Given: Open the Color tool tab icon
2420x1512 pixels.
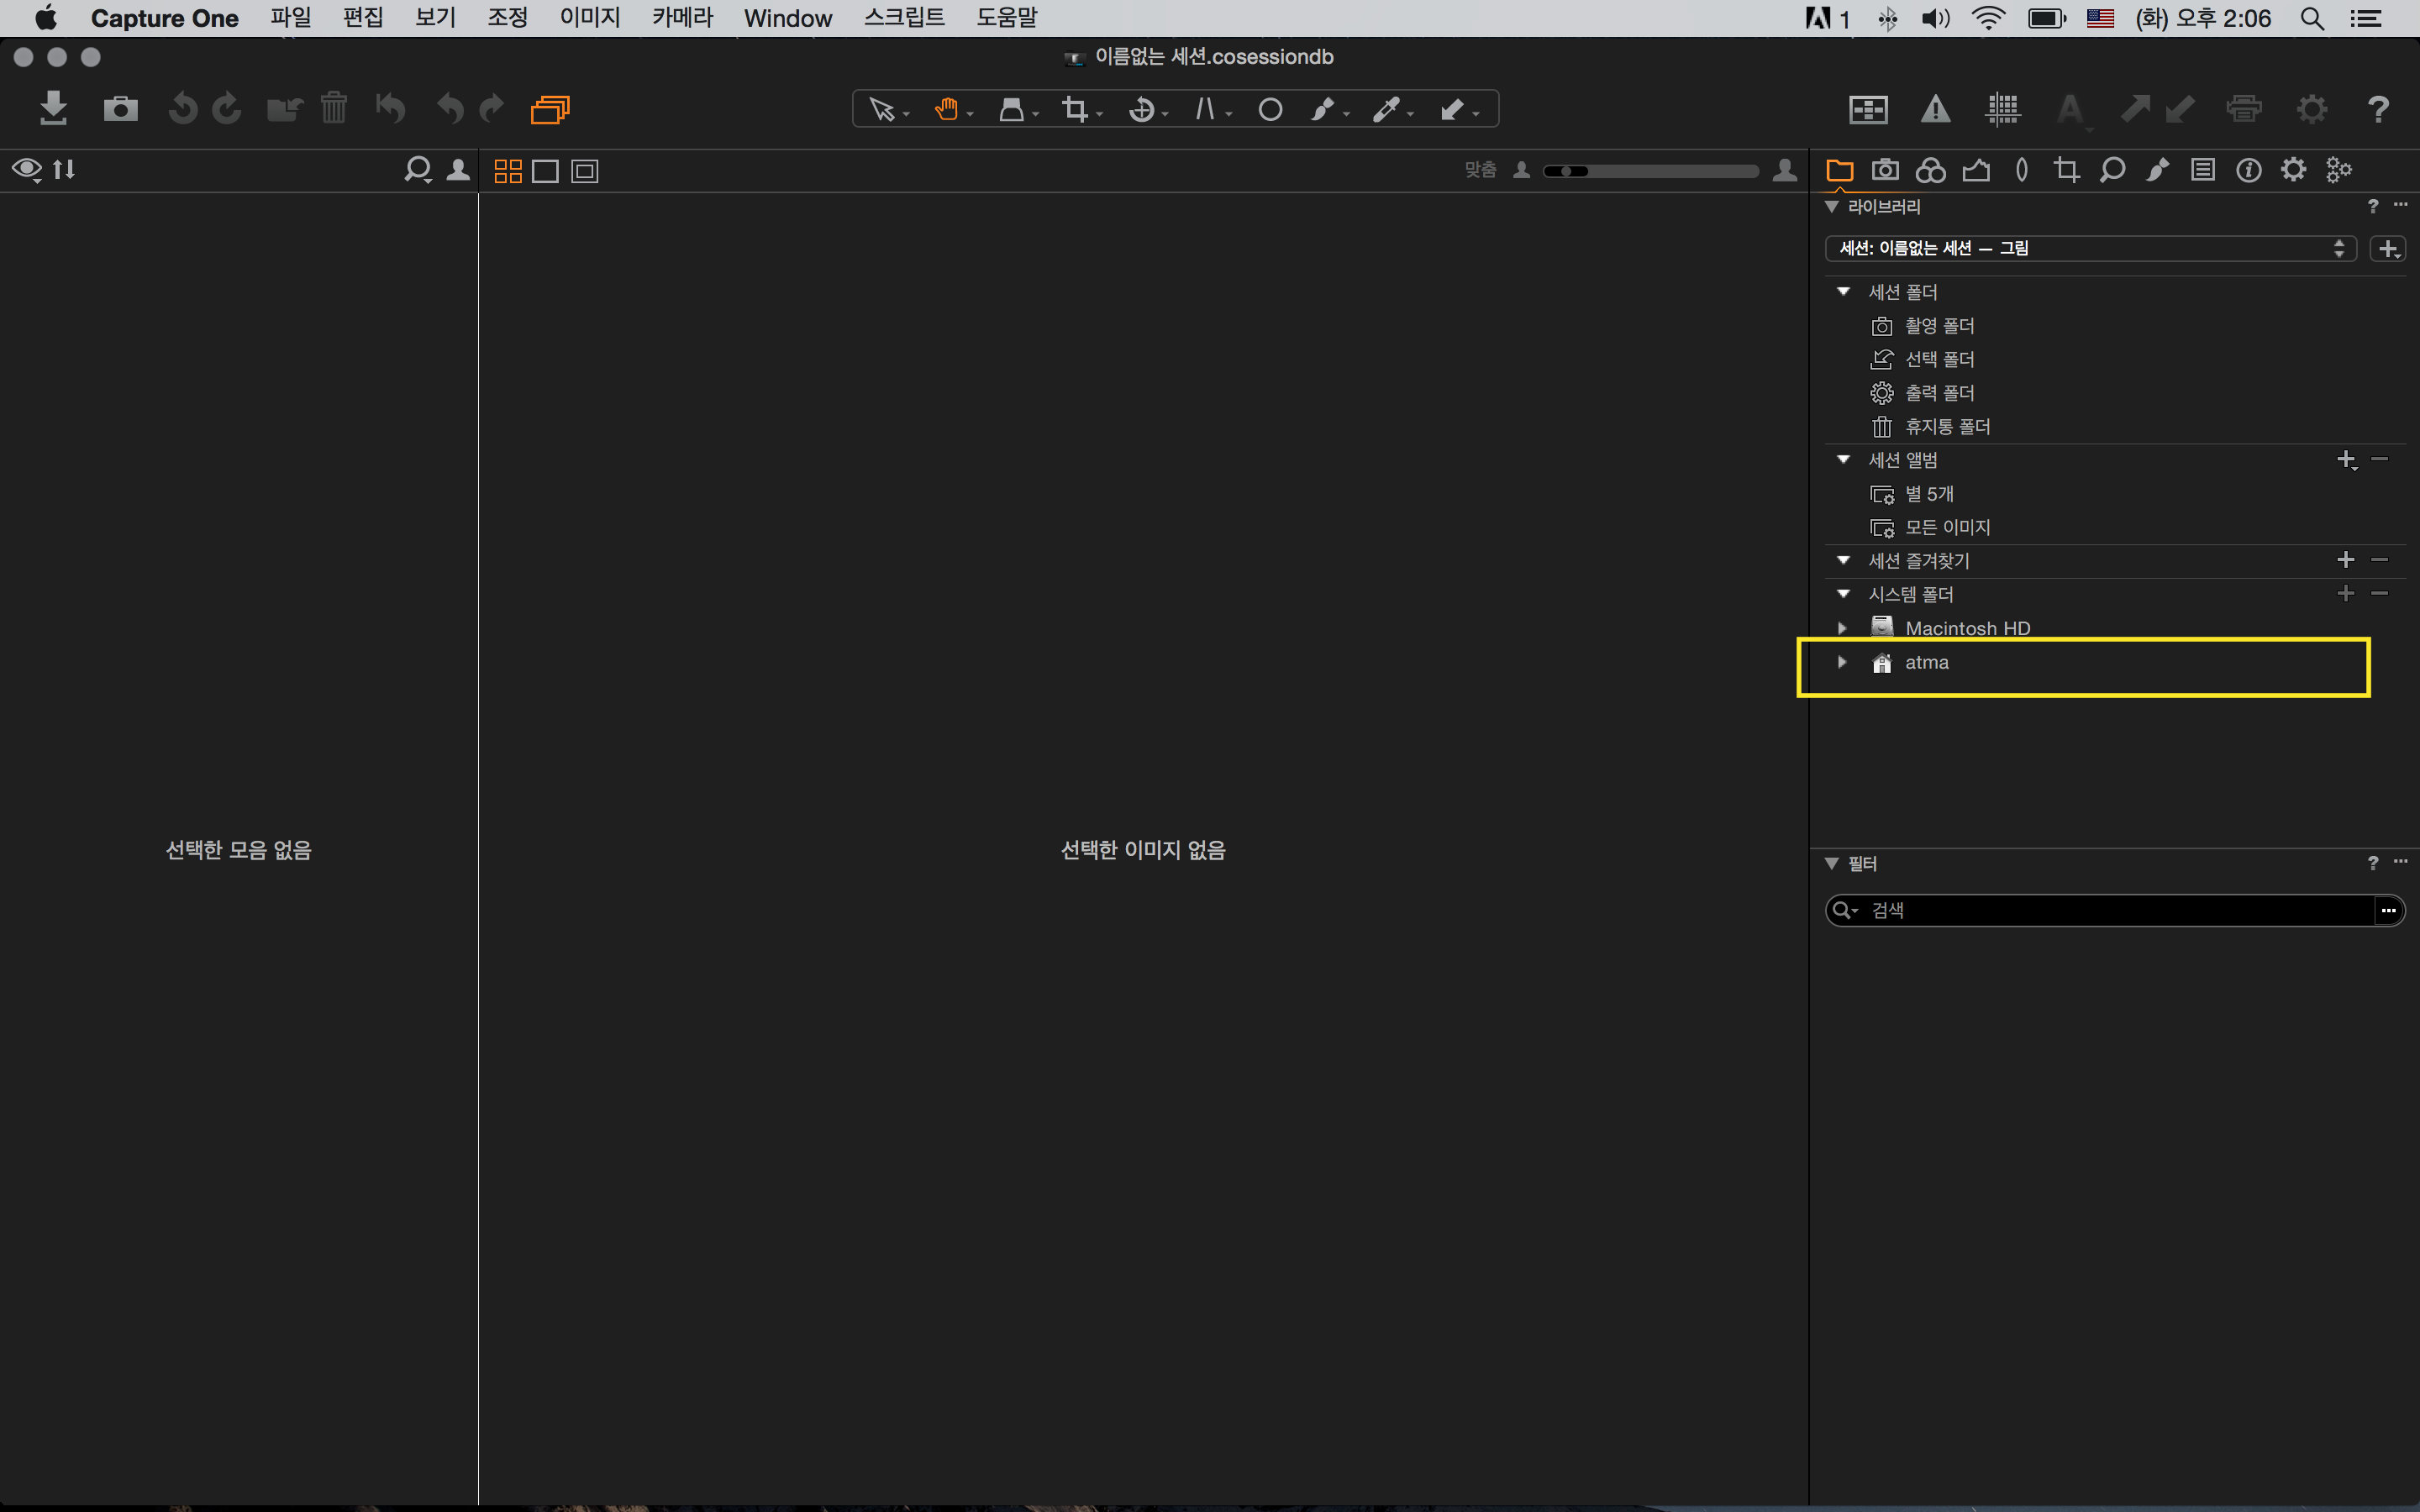Looking at the screenshot, I should click(x=1930, y=170).
